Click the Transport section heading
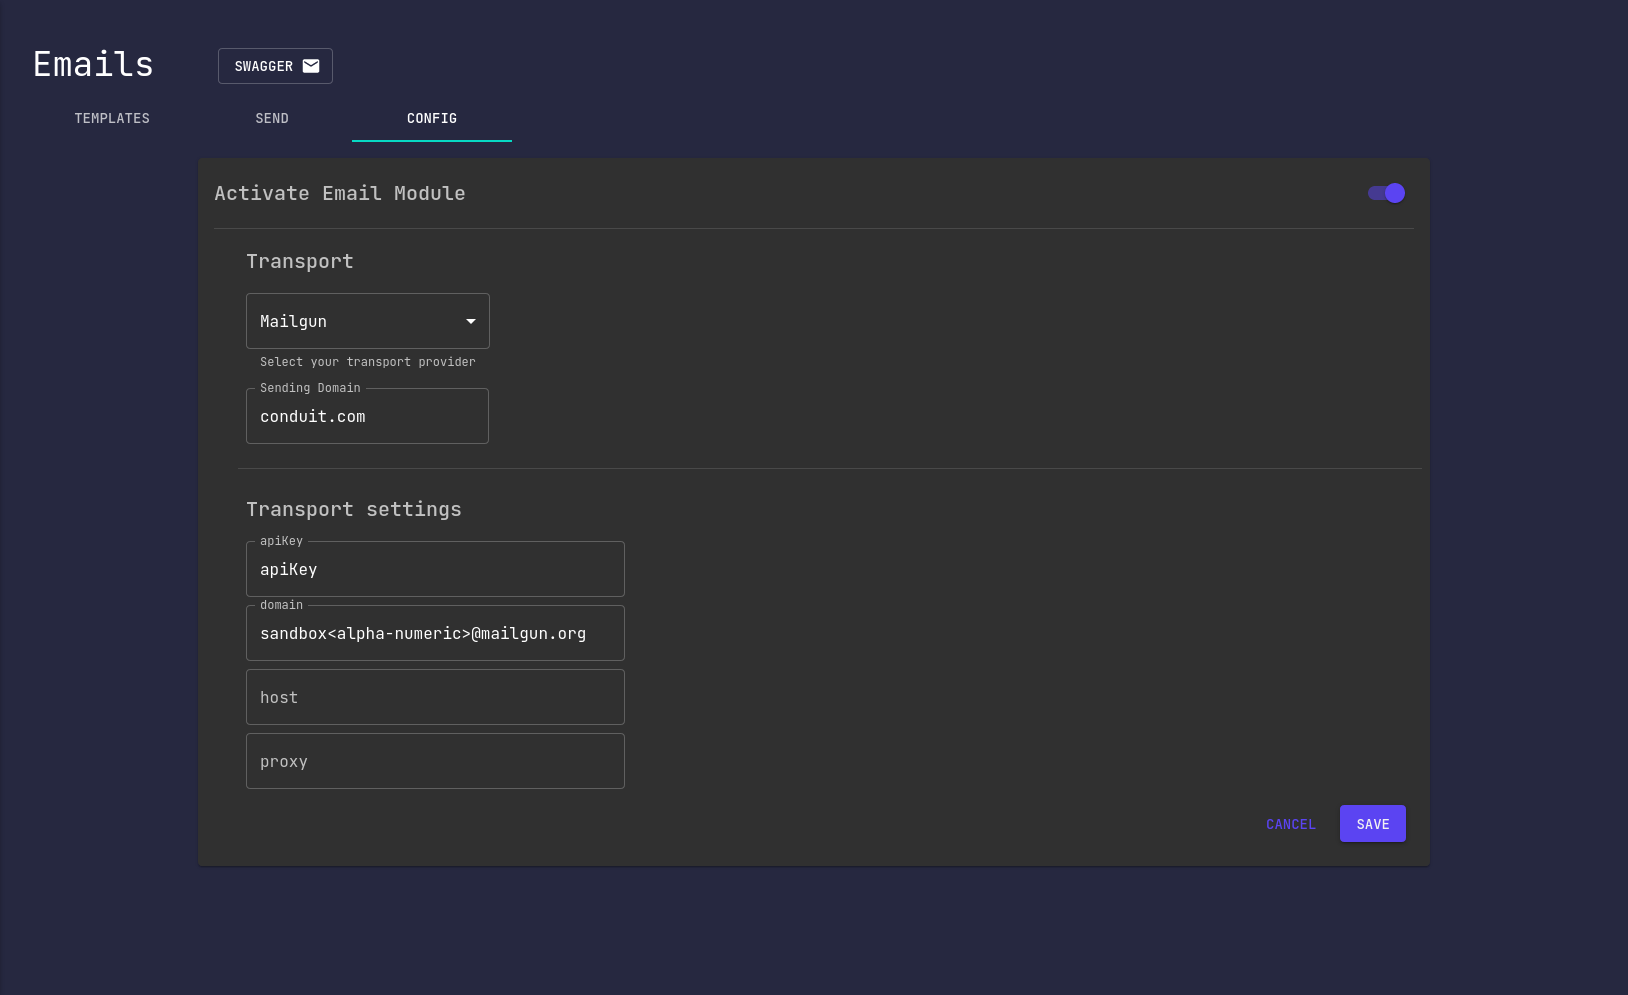 click(x=300, y=261)
